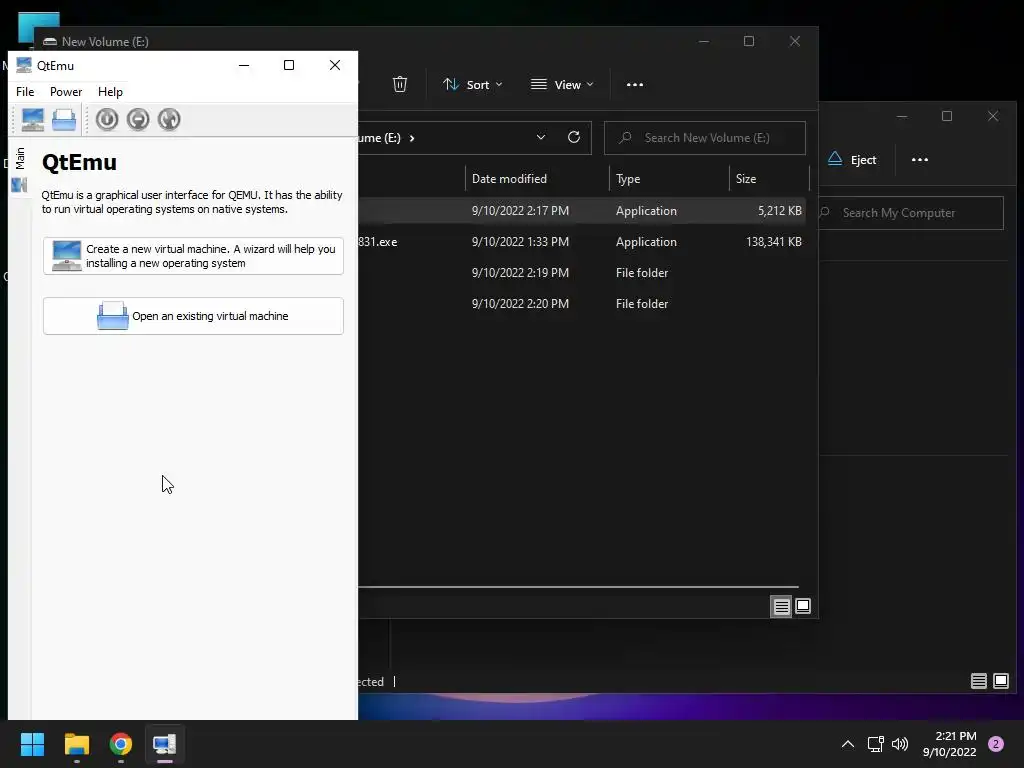The height and width of the screenshot is (768, 1024).
Task: Switch to large icons view in My Computer window
Action: pos(1000,682)
